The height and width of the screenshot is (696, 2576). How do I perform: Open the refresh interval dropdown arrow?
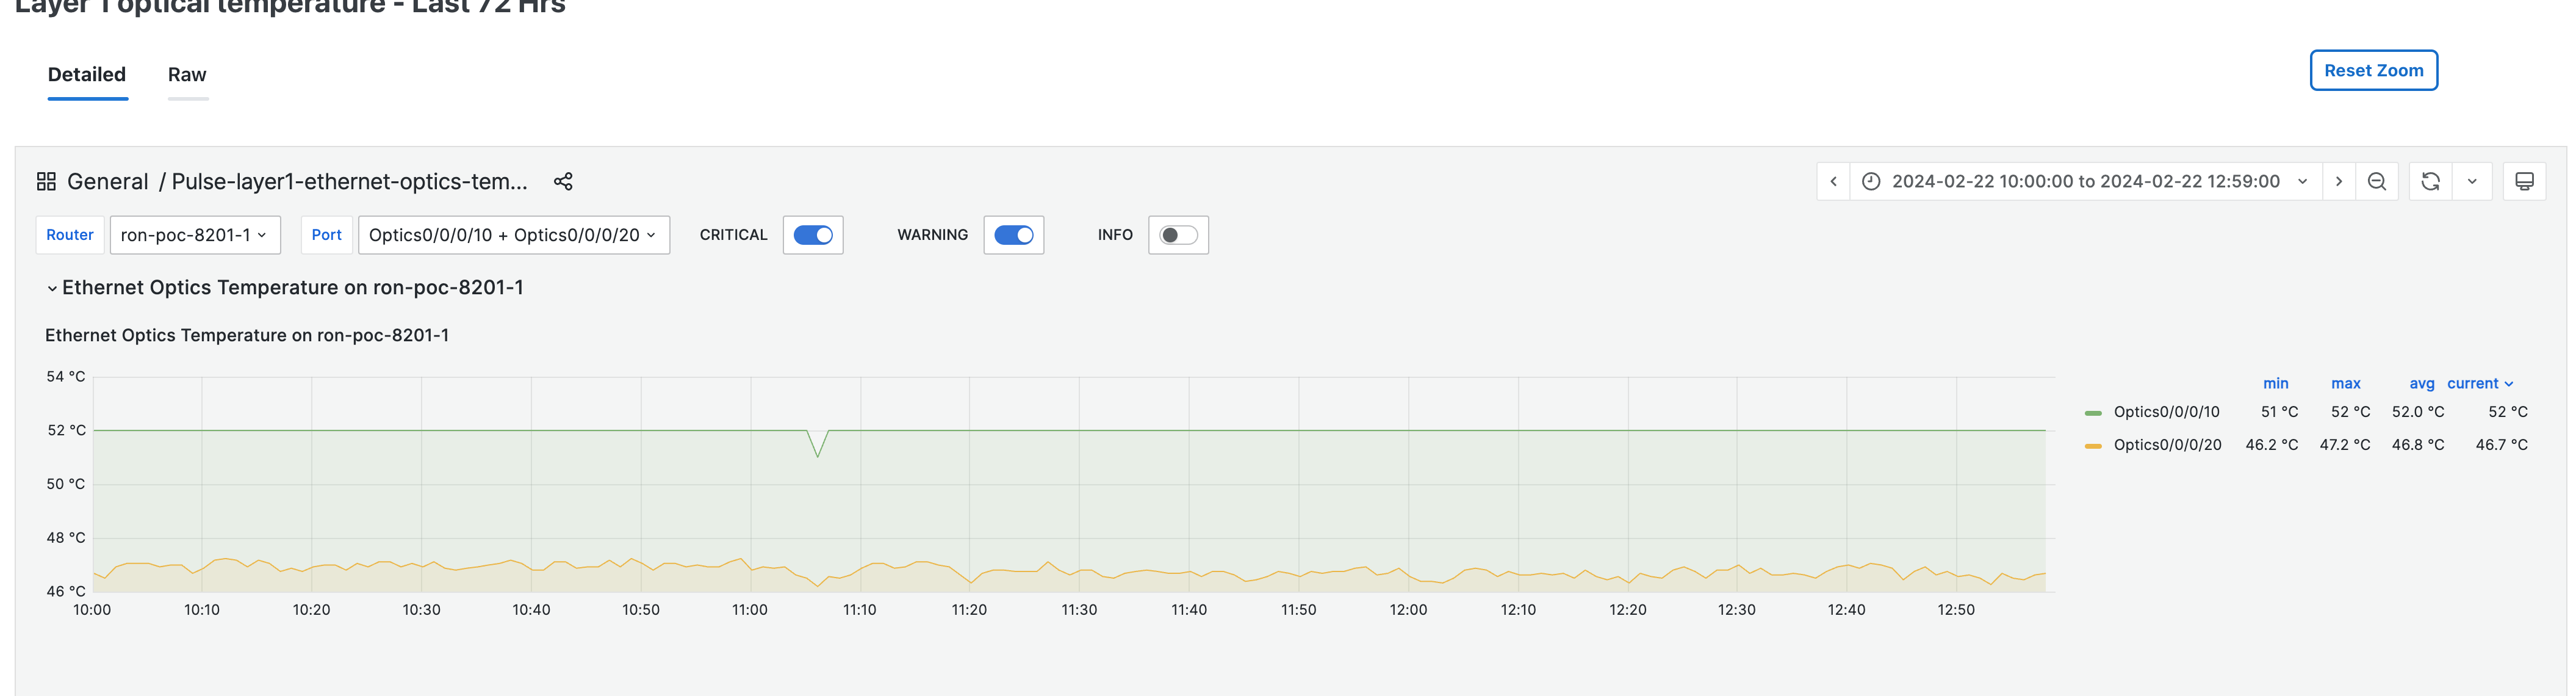[x=2472, y=181]
